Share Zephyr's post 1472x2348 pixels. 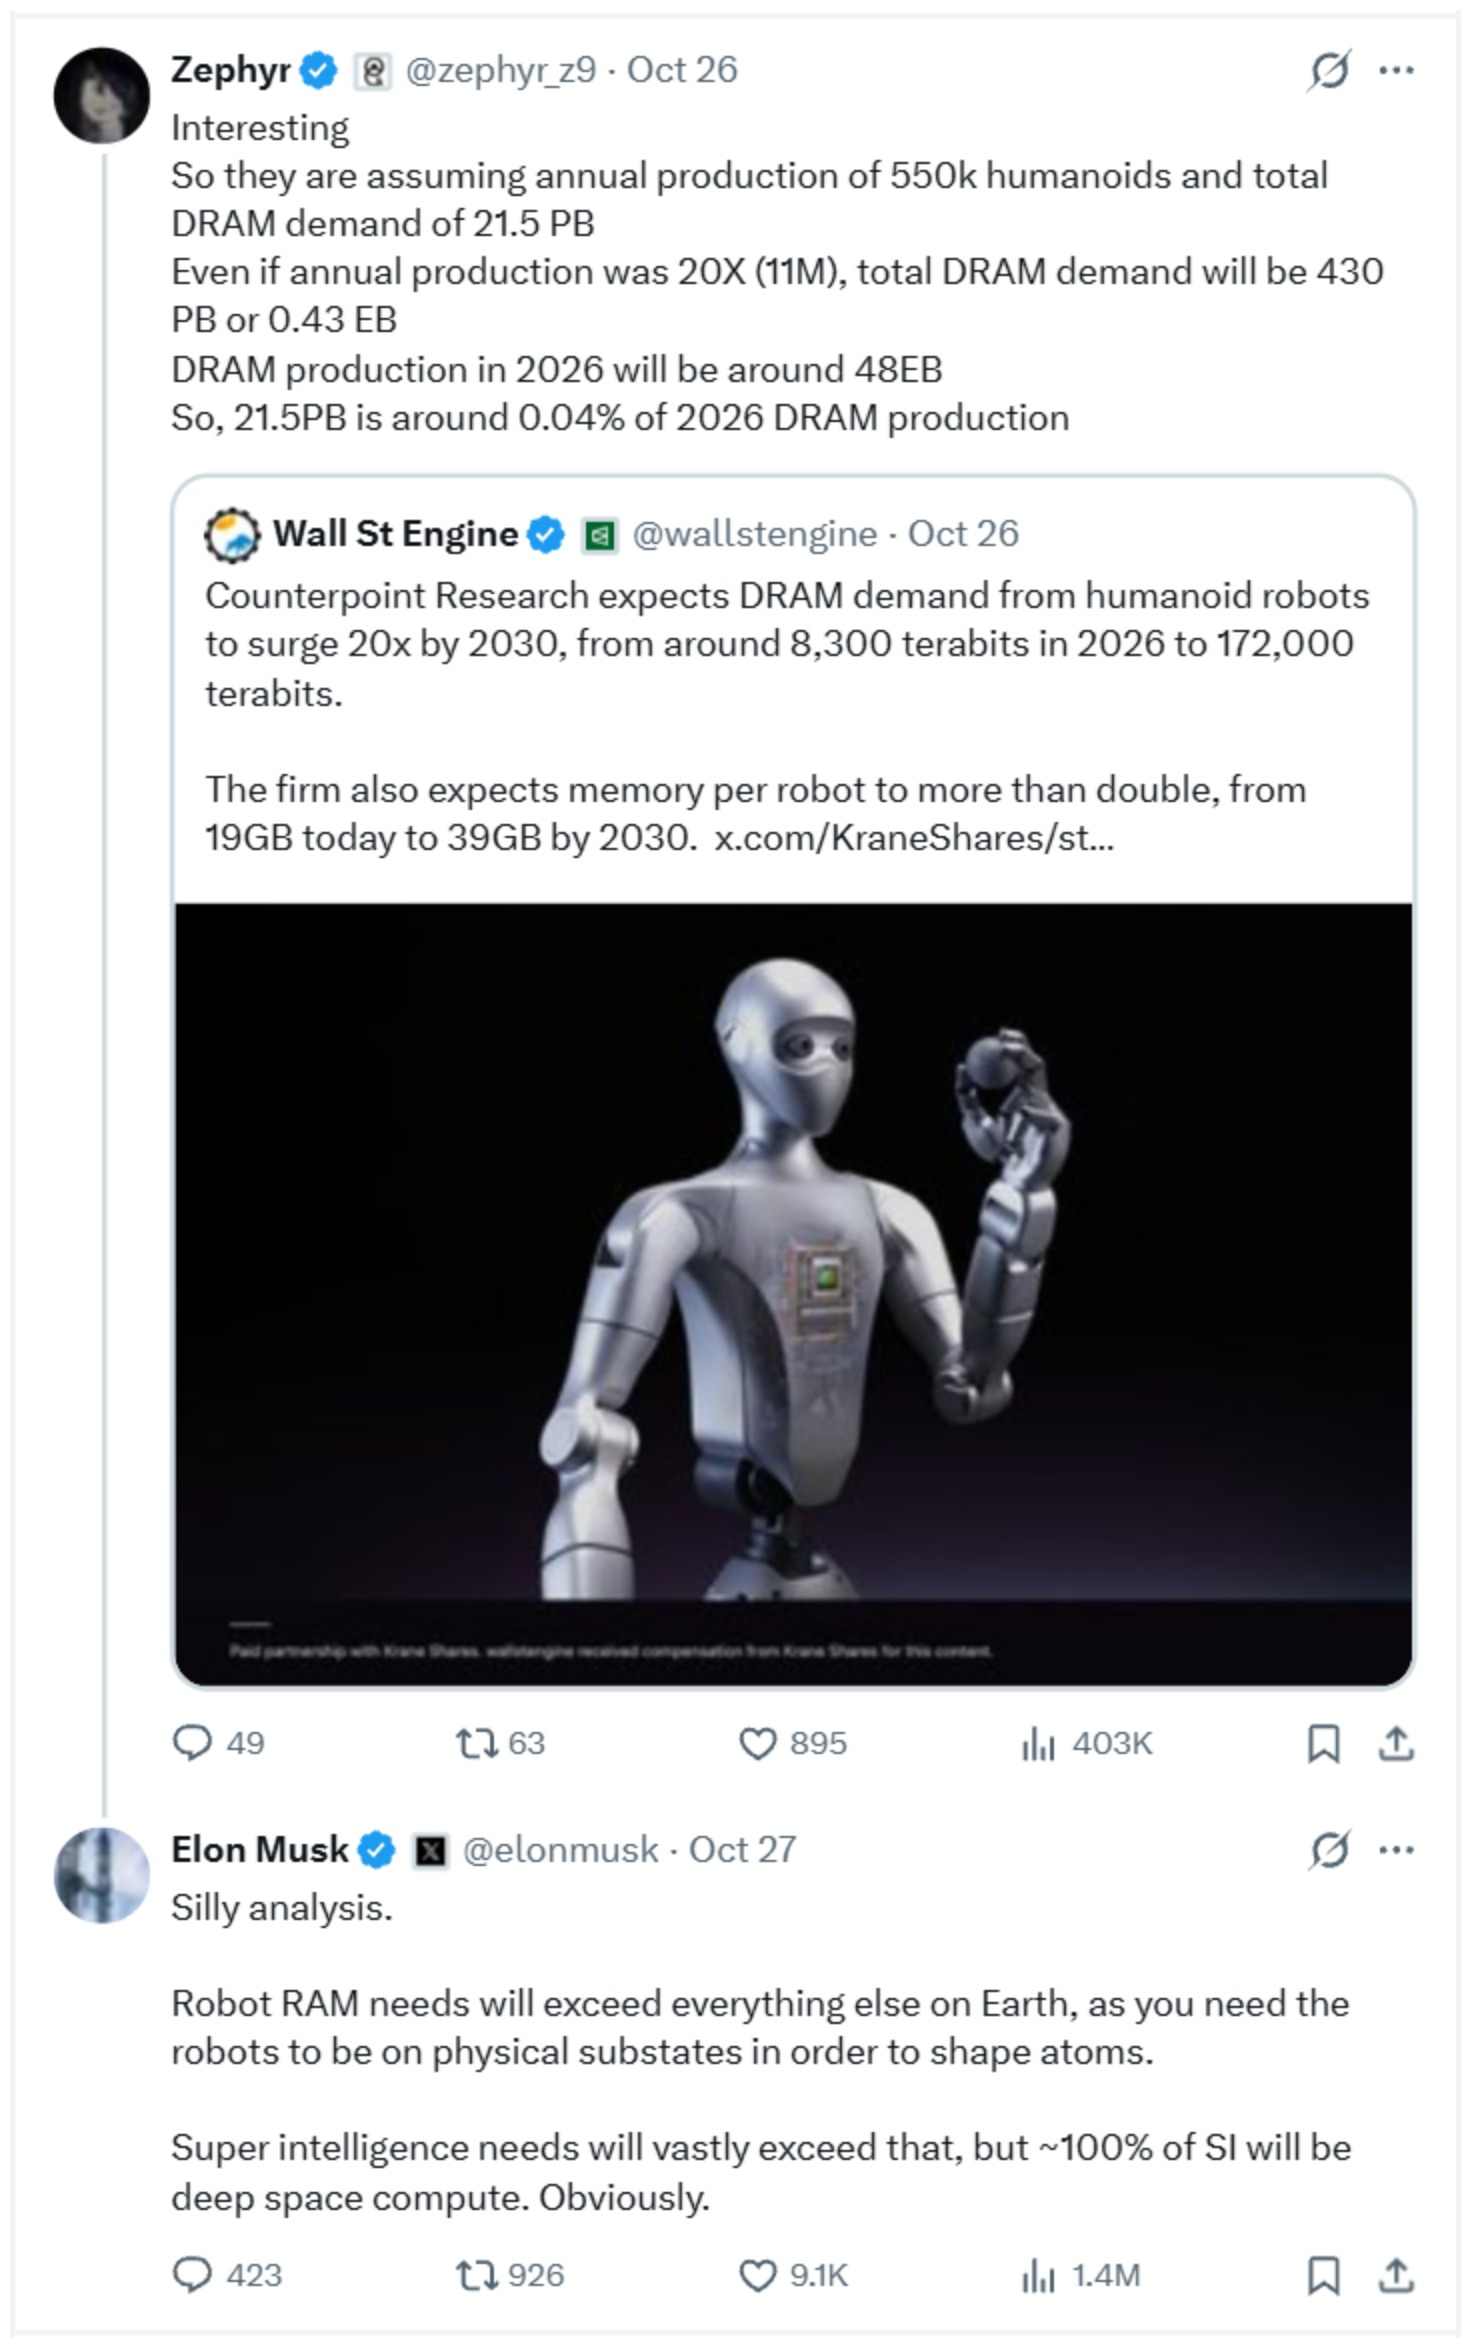pos(1396,1743)
